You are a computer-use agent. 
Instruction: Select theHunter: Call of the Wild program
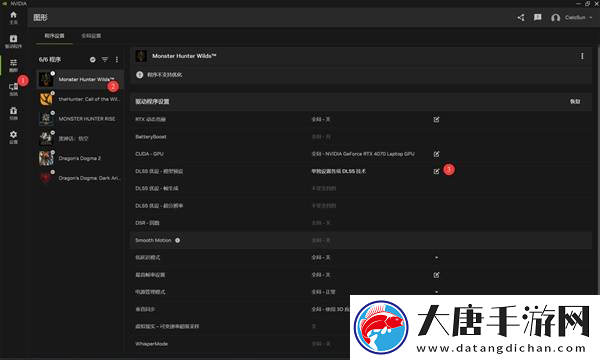click(x=80, y=99)
